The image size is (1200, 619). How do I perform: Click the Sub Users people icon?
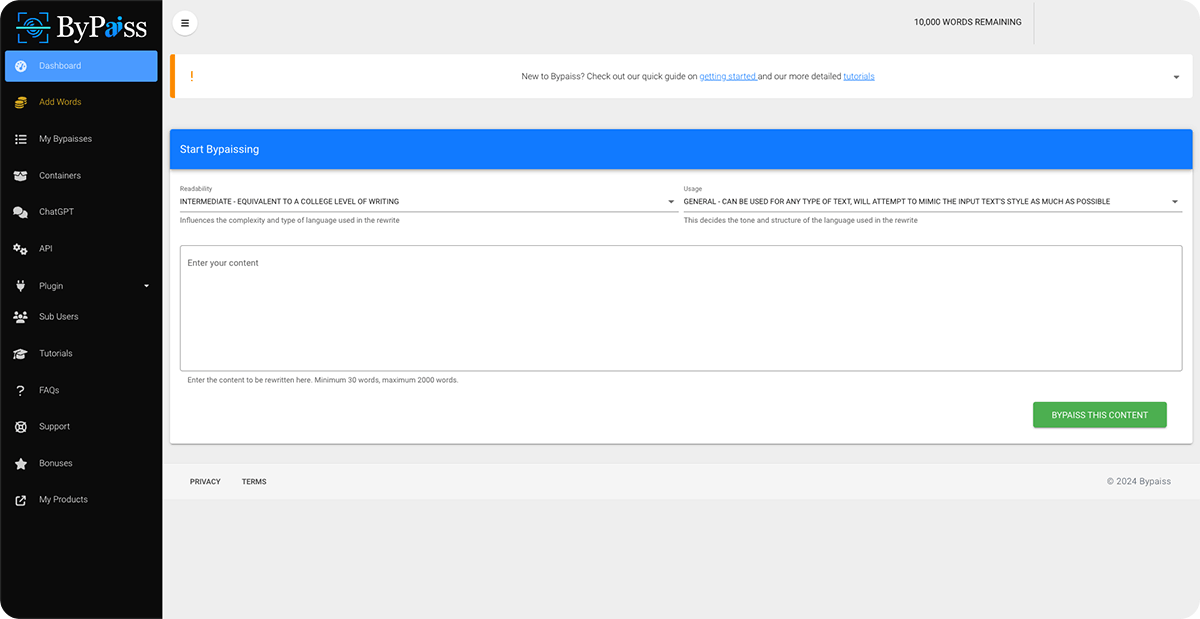[20, 317]
